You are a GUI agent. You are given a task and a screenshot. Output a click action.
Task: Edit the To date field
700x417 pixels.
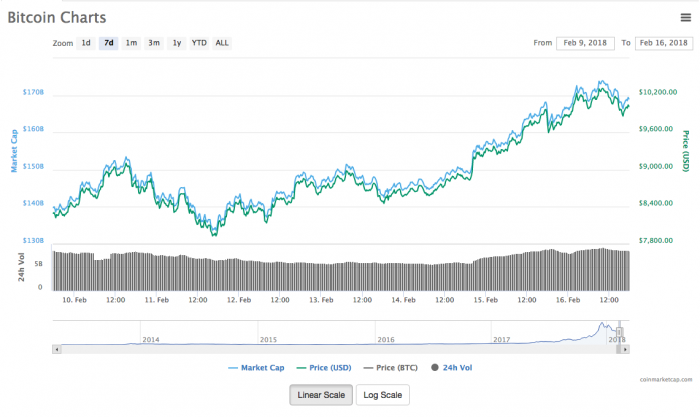[663, 43]
